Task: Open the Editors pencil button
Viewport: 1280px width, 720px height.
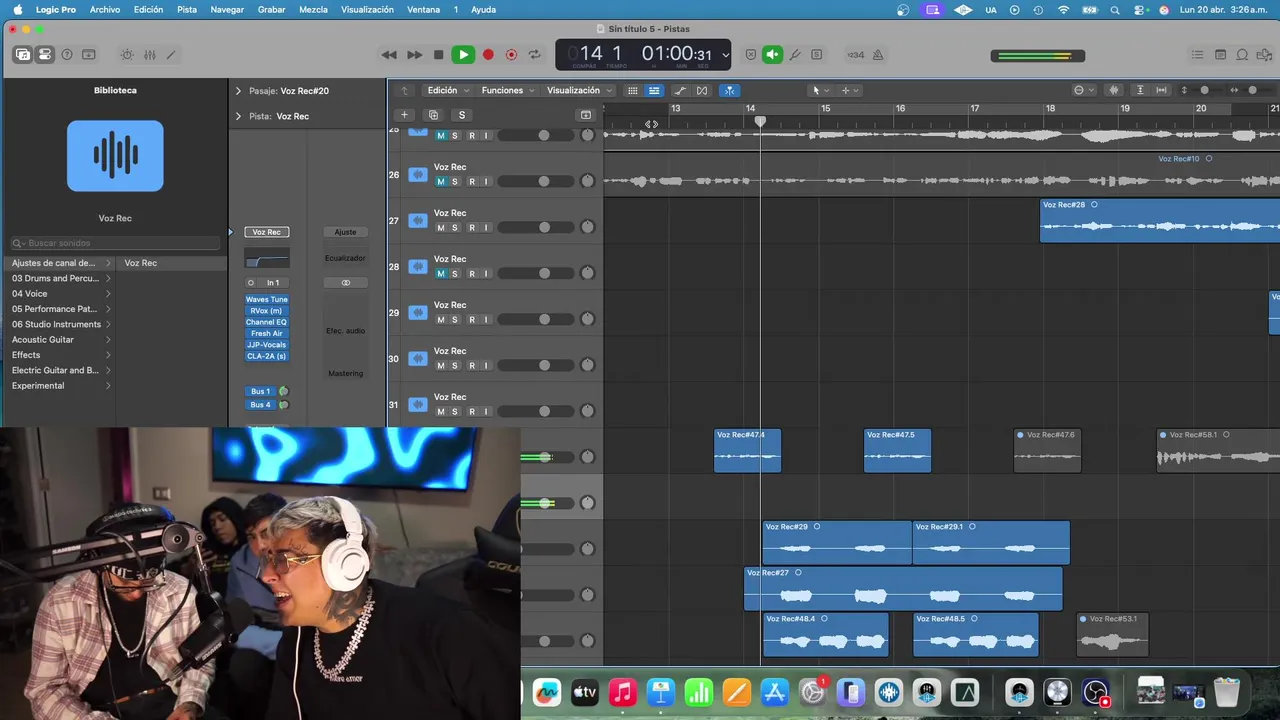Action: [171, 55]
